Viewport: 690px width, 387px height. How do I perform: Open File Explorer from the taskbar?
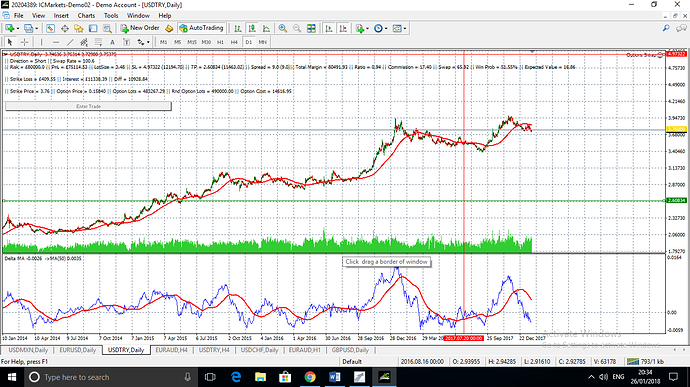(260, 377)
